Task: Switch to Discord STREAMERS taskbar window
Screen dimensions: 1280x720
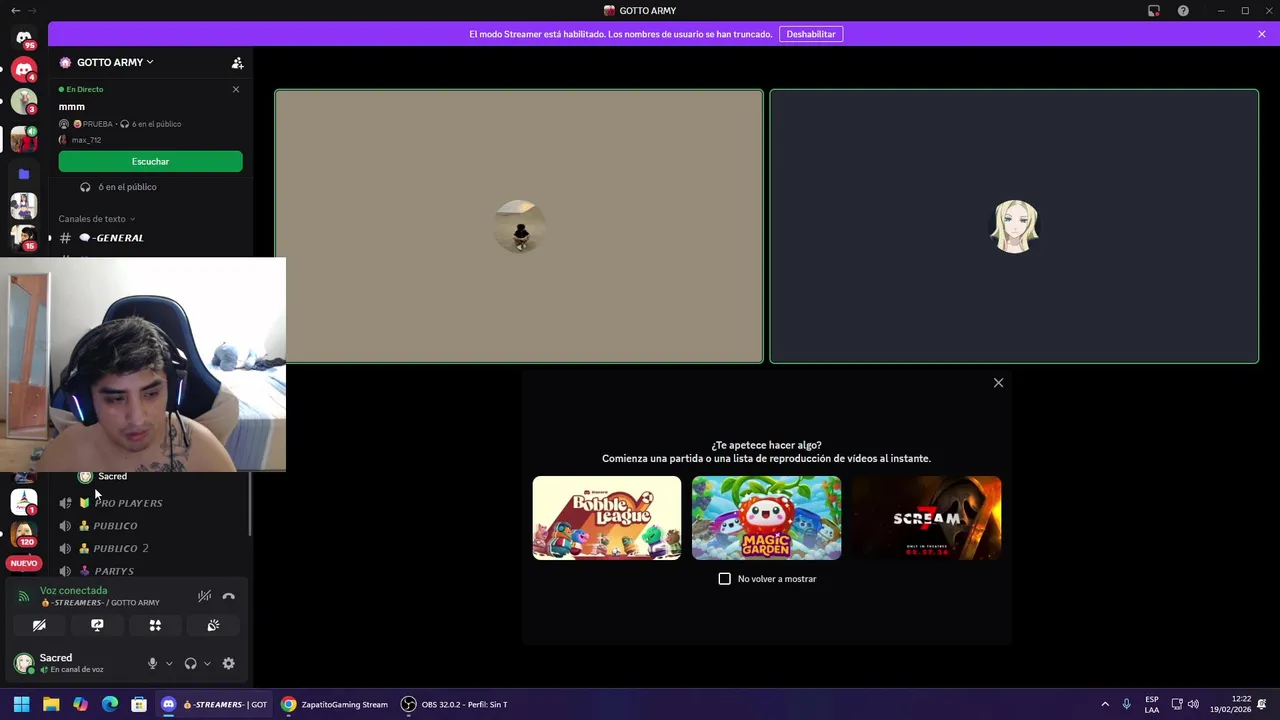Action: click(214, 704)
